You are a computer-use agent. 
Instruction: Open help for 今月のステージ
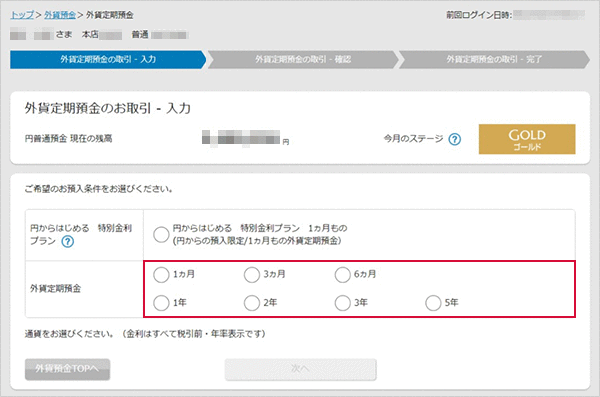tap(455, 139)
